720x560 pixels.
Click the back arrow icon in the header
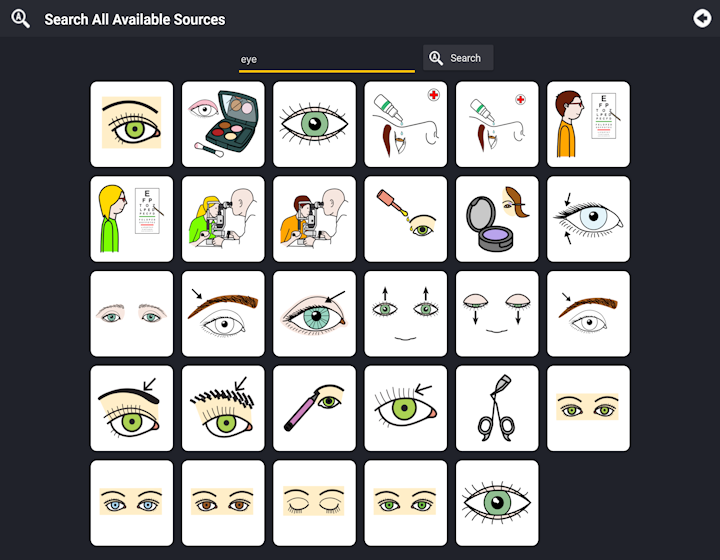[702, 18]
